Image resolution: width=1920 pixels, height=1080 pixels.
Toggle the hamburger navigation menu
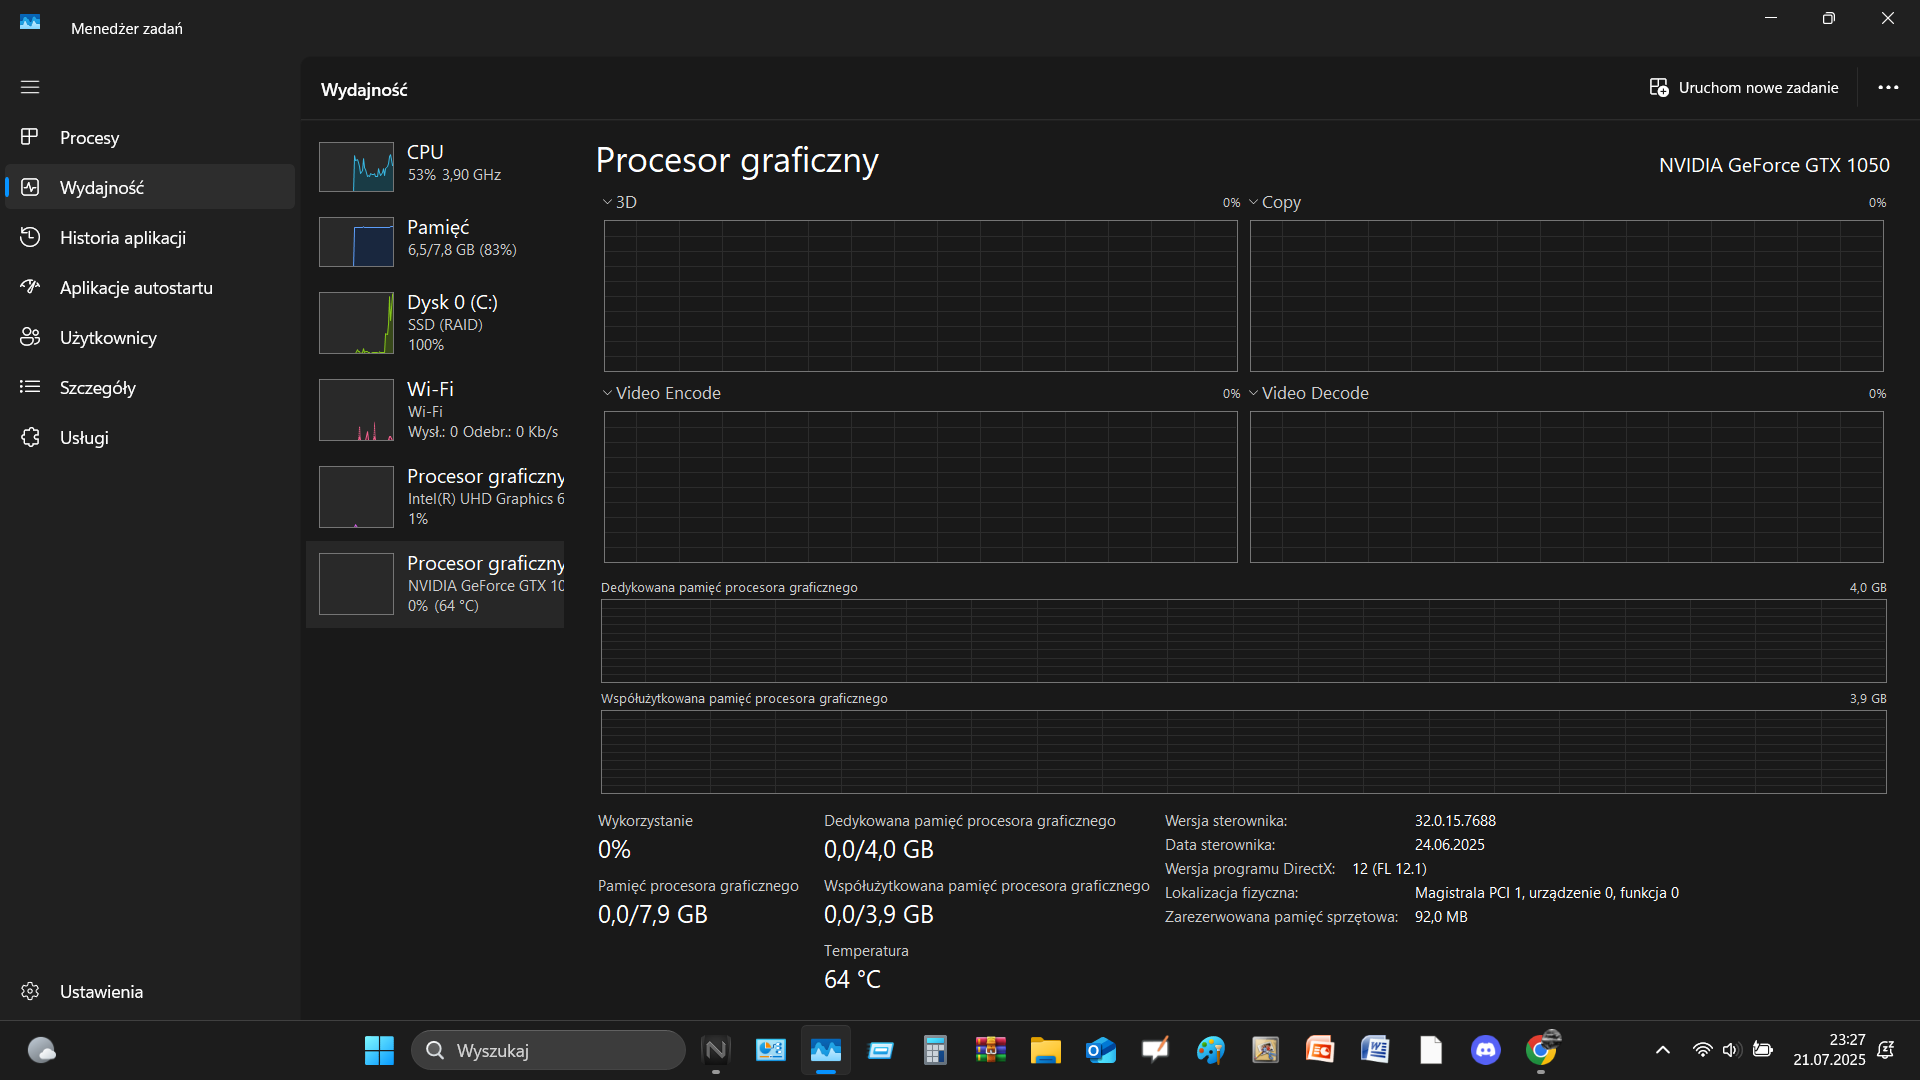[x=30, y=87]
